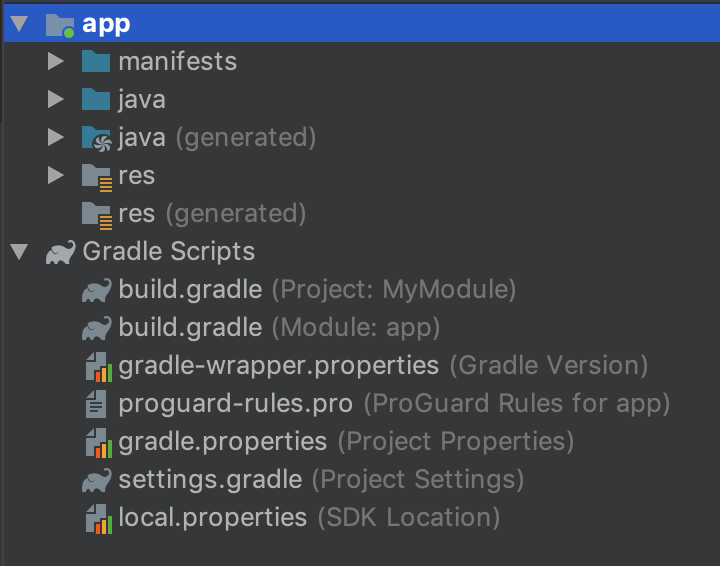The width and height of the screenshot is (720, 566).
Task: Expand the manifests folder arrow
Action: coord(56,61)
